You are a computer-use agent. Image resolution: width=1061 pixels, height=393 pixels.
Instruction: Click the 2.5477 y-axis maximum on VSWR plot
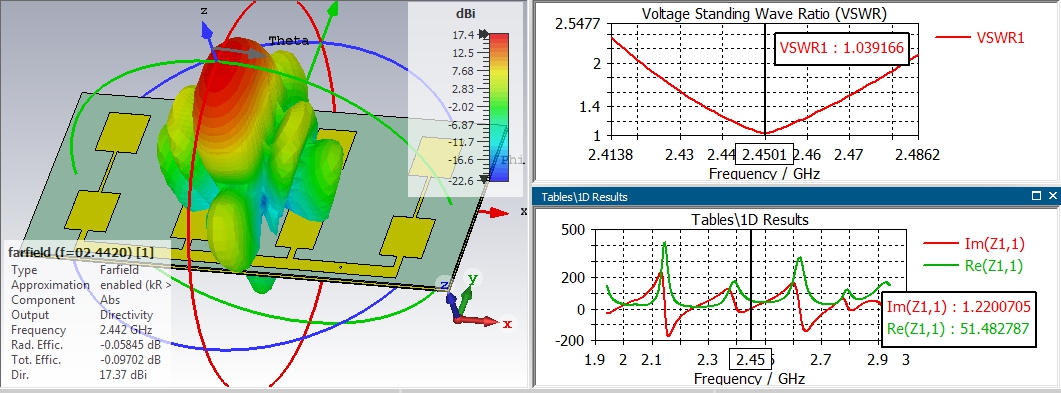click(578, 24)
